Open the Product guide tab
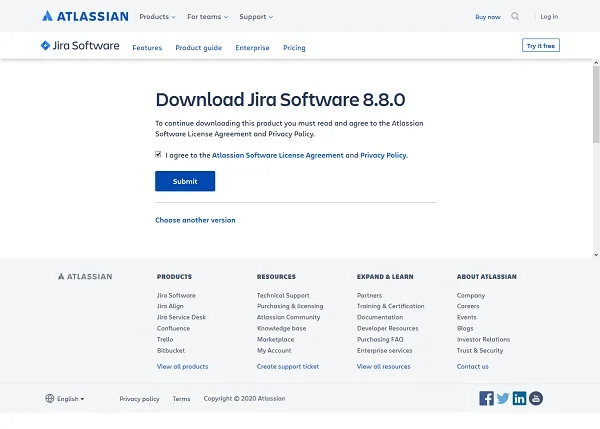 (x=199, y=48)
